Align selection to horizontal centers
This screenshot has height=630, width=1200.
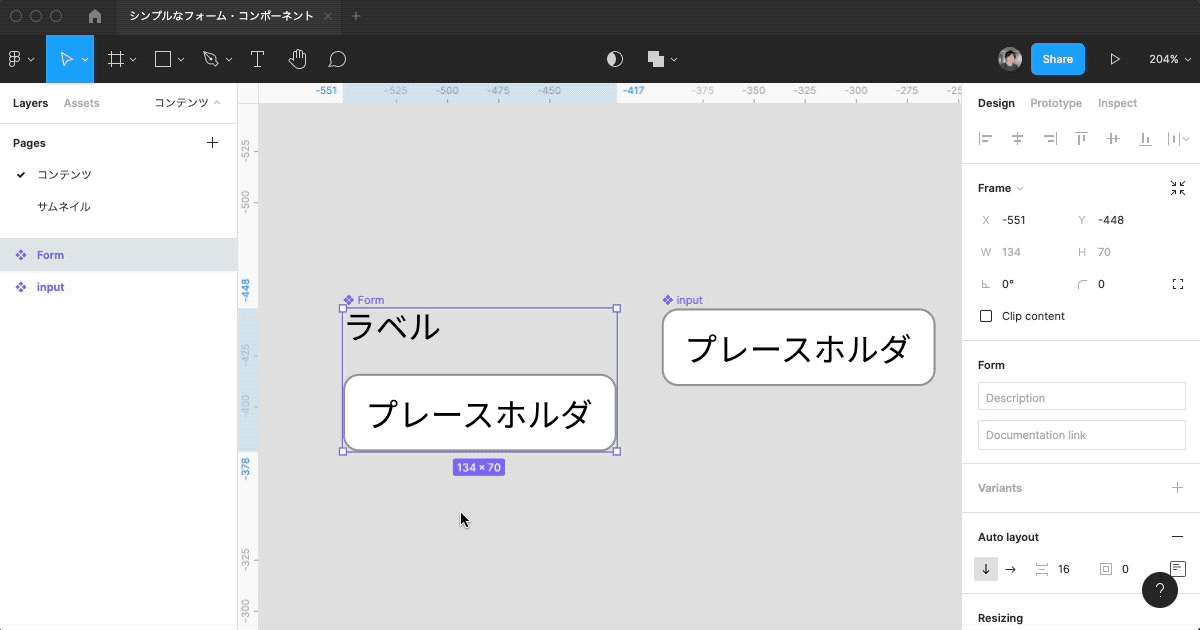pos(1017,139)
